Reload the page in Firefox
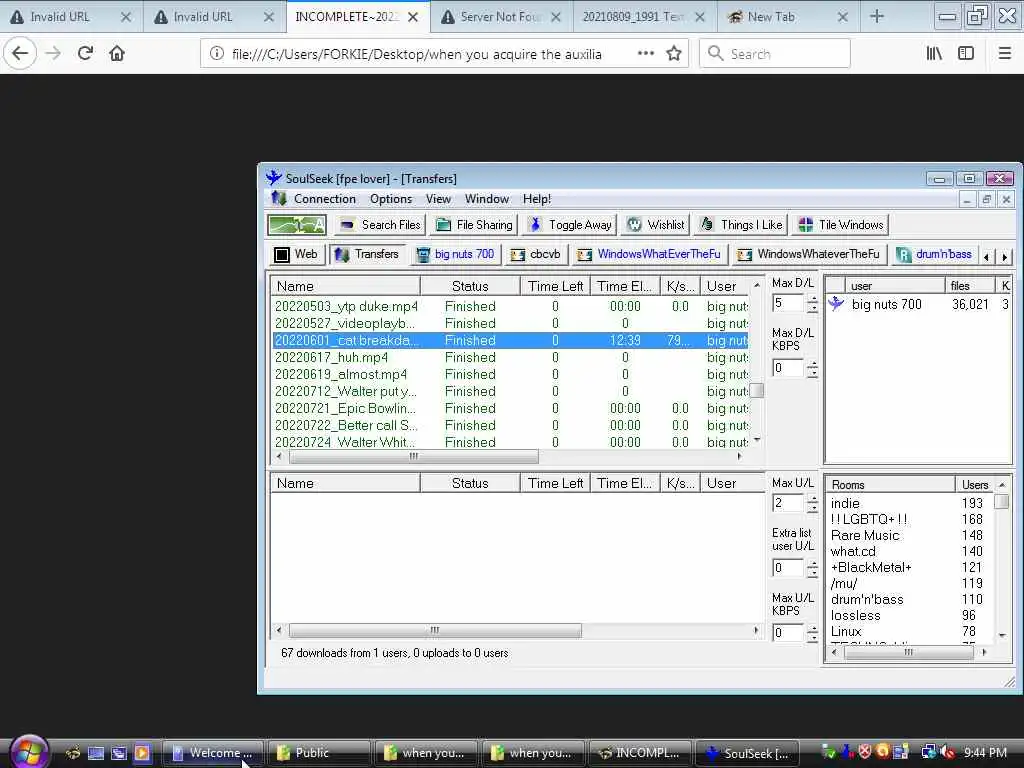Image resolution: width=1024 pixels, height=768 pixels. [86, 53]
